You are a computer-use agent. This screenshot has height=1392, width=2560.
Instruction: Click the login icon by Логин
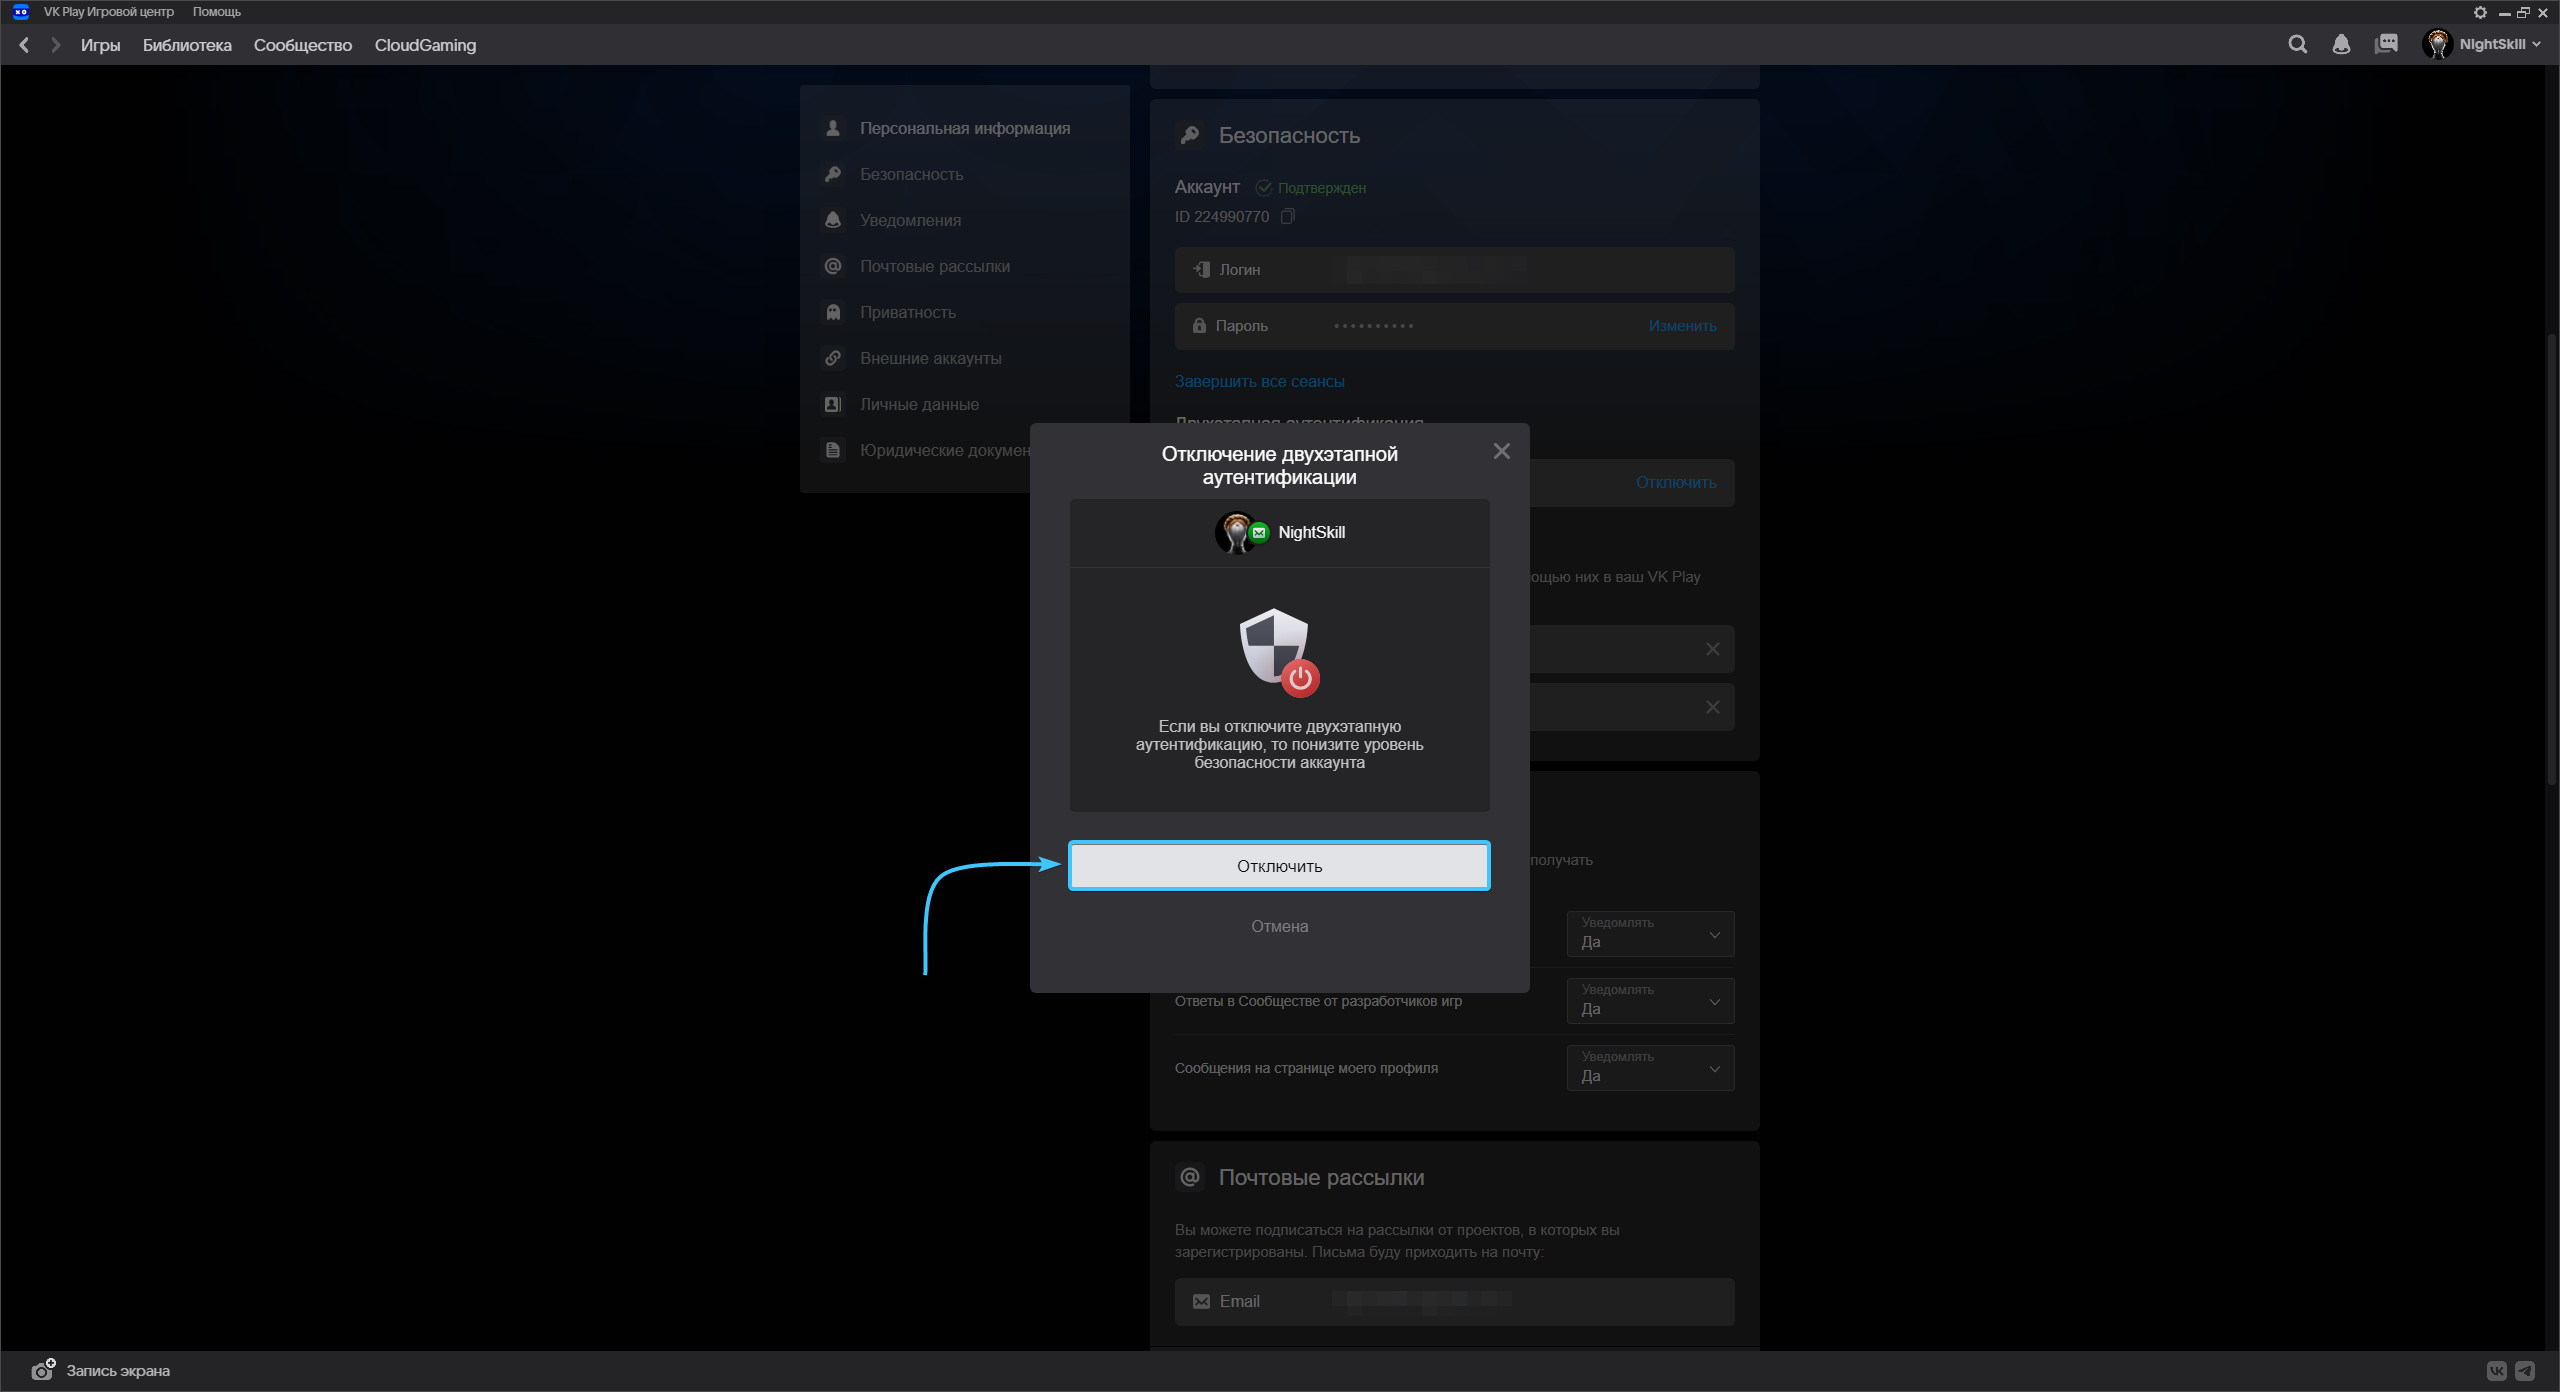click(1201, 269)
